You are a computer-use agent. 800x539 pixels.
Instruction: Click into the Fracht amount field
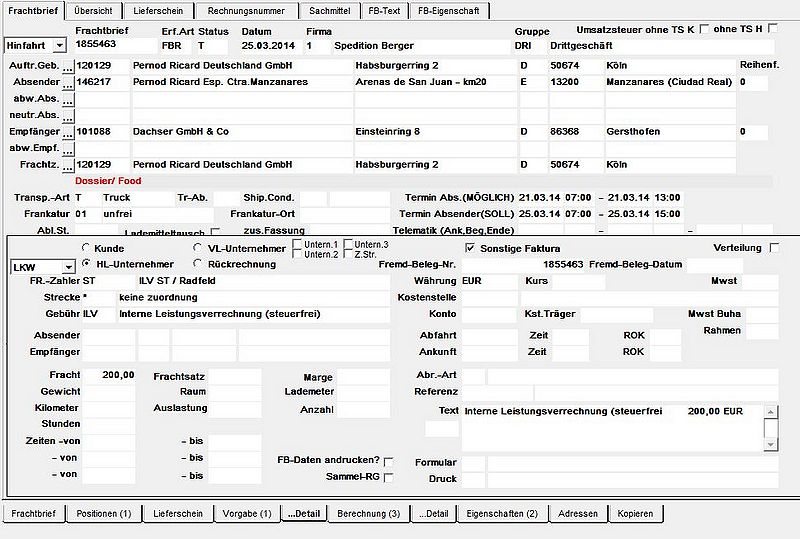(x=109, y=375)
